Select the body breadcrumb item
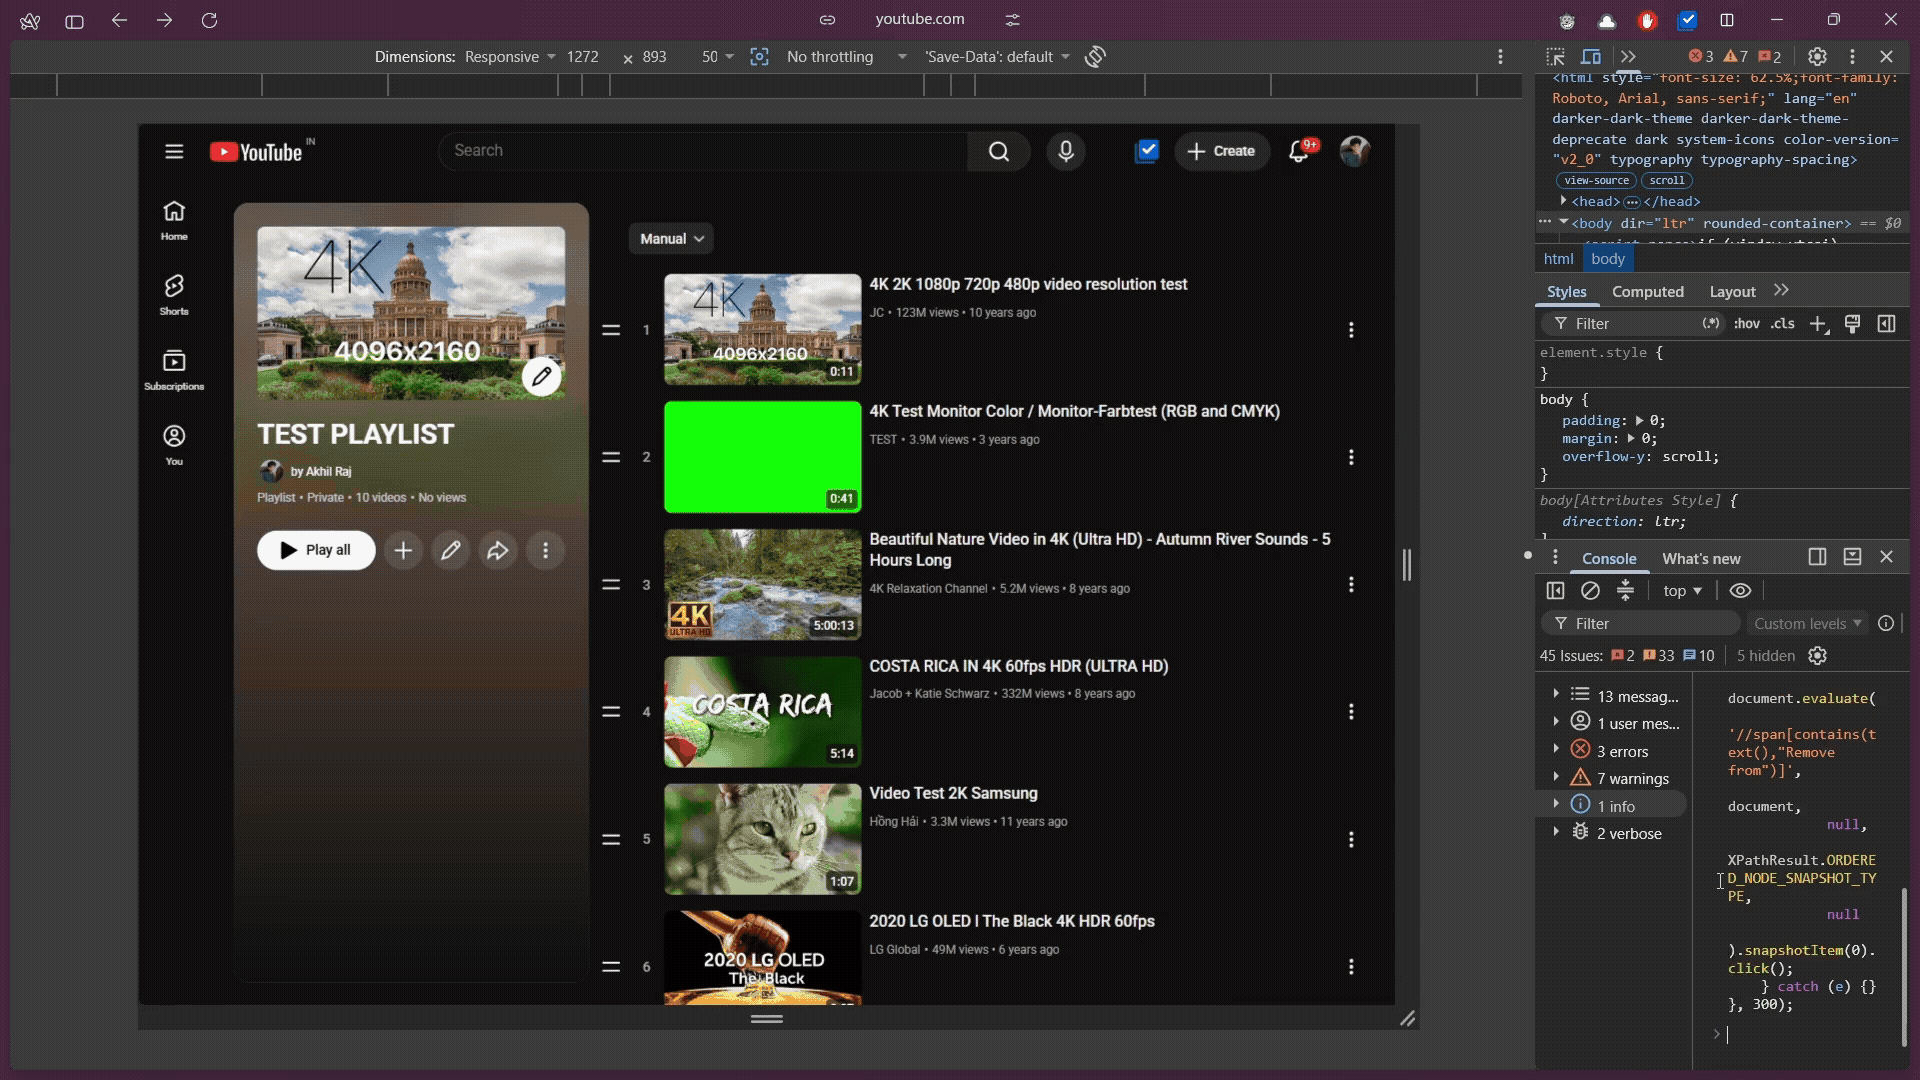1920x1080 pixels. point(1608,259)
